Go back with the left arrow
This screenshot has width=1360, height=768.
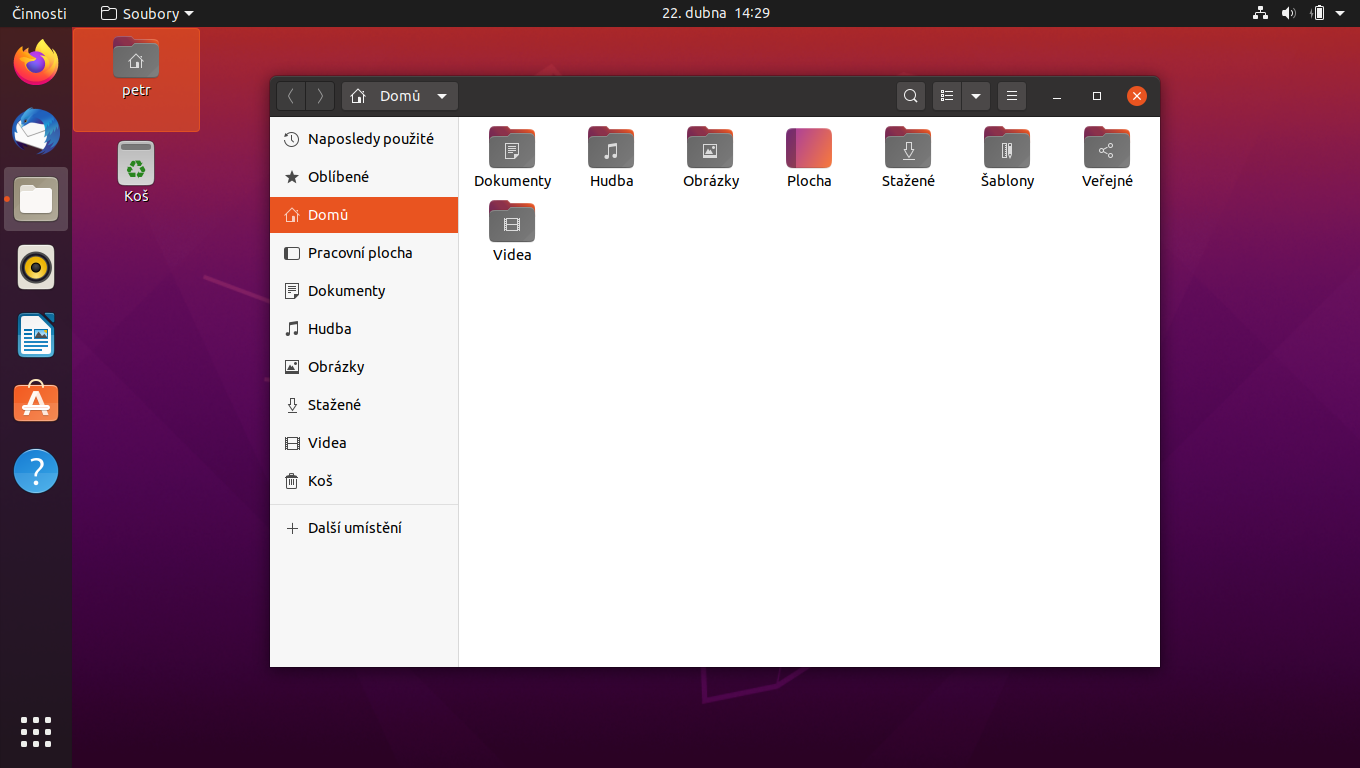[x=291, y=96]
